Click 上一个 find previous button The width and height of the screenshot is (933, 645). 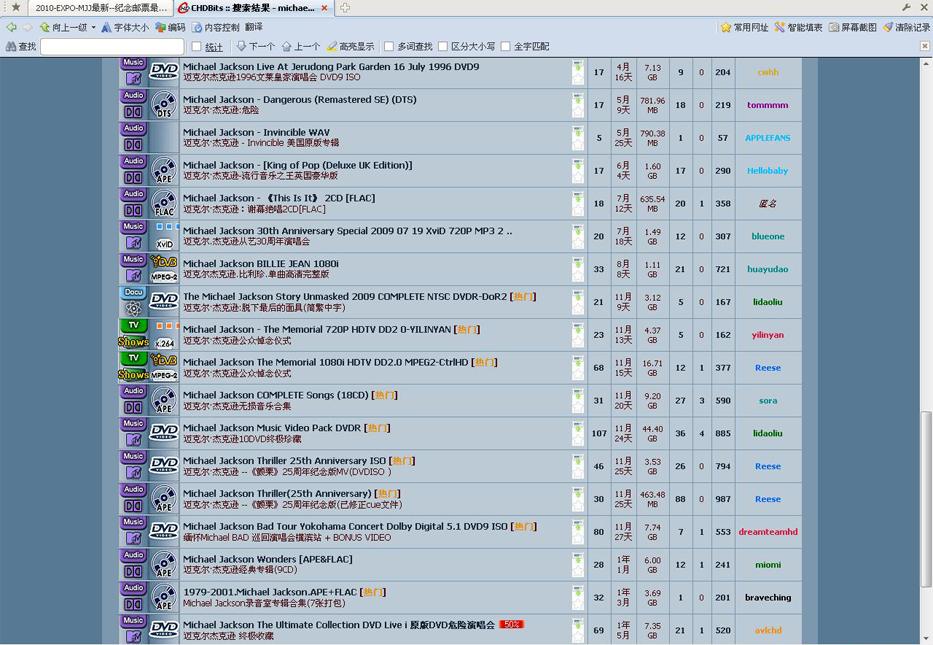[300, 46]
